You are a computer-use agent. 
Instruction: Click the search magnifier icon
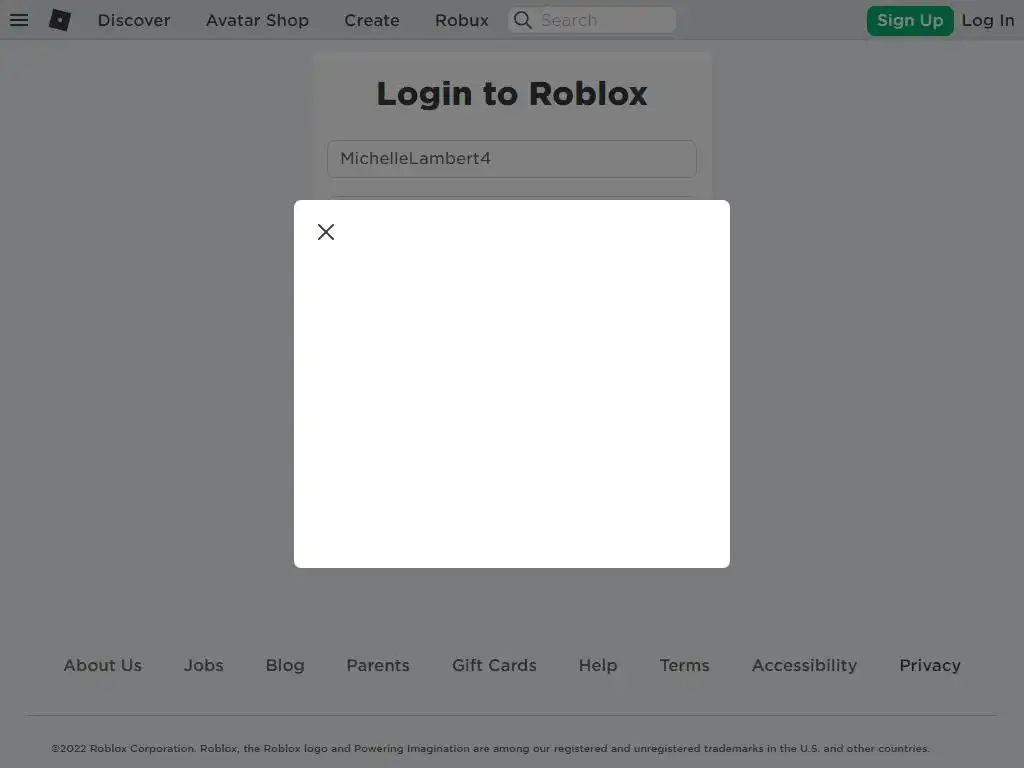click(x=522, y=20)
